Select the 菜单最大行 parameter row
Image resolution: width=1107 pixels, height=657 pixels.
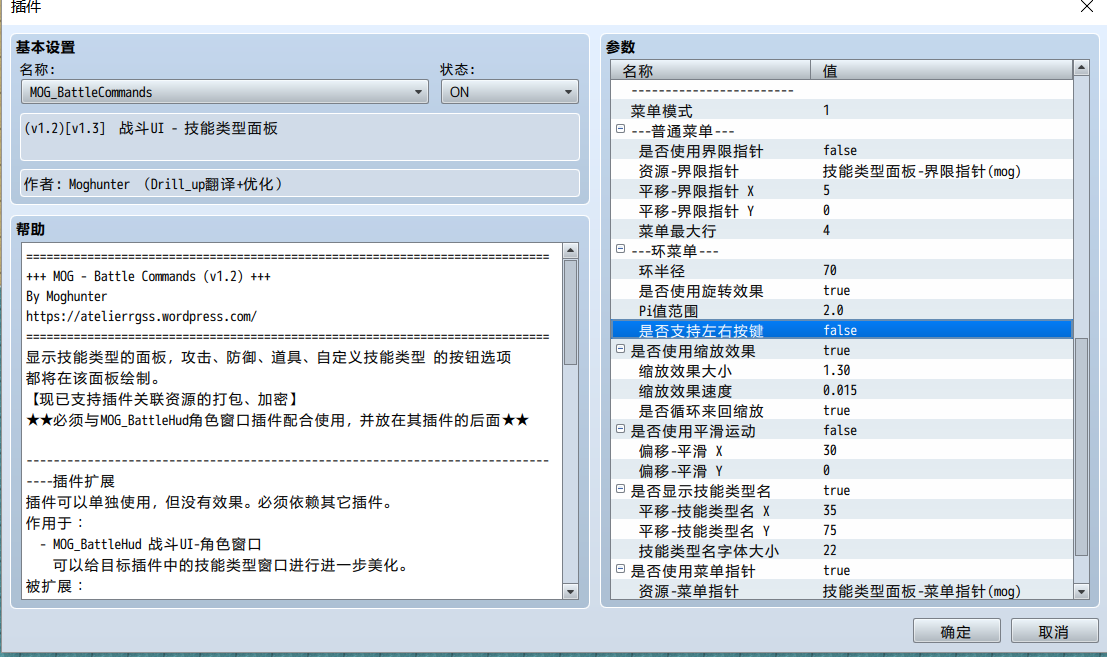(842, 231)
